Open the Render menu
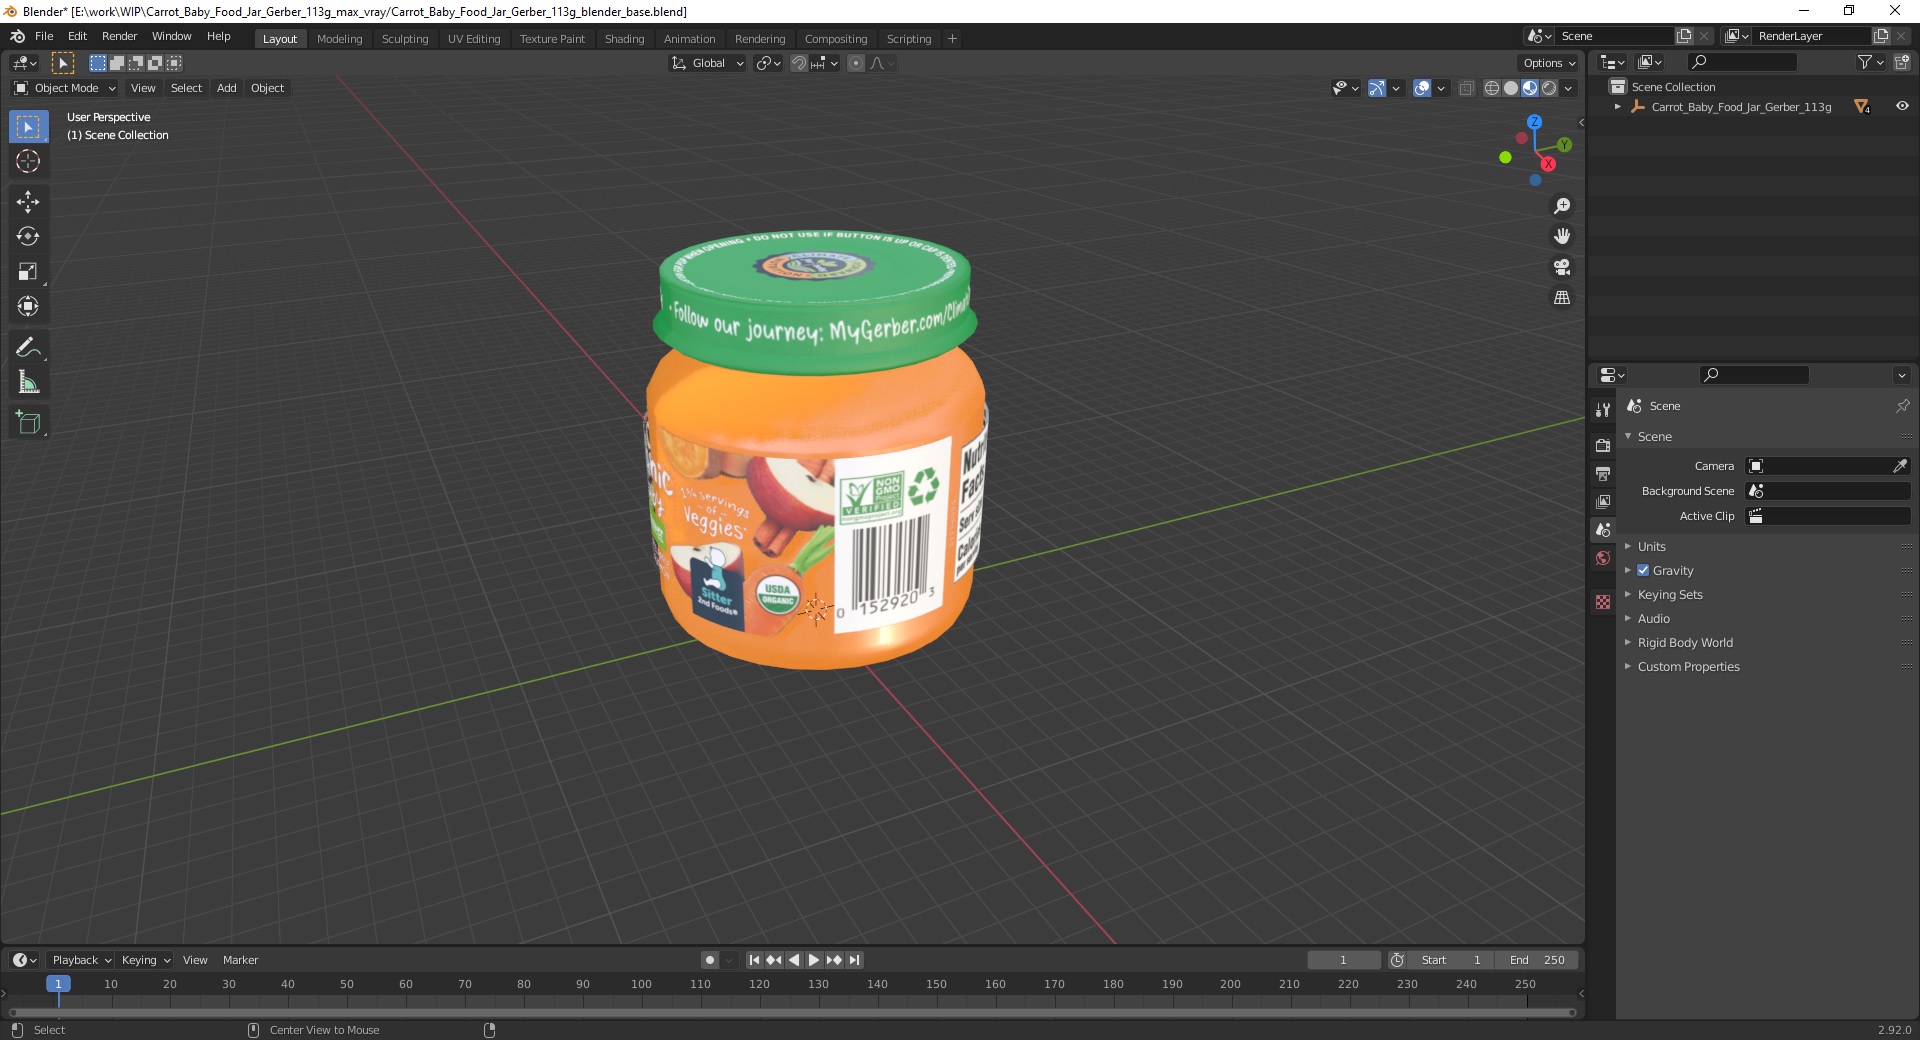This screenshot has height=1040, width=1920. (x=119, y=36)
